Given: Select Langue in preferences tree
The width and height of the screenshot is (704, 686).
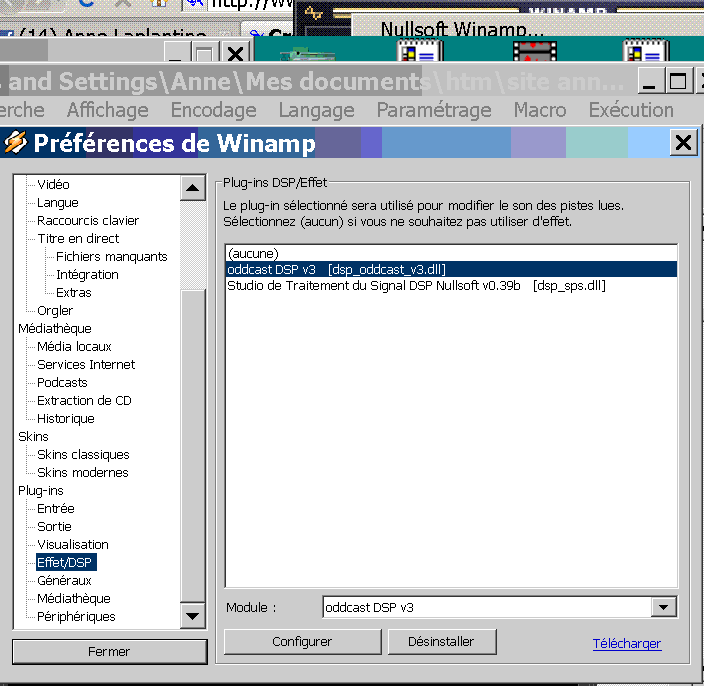Looking at the screenshot, I should [57, 202].
